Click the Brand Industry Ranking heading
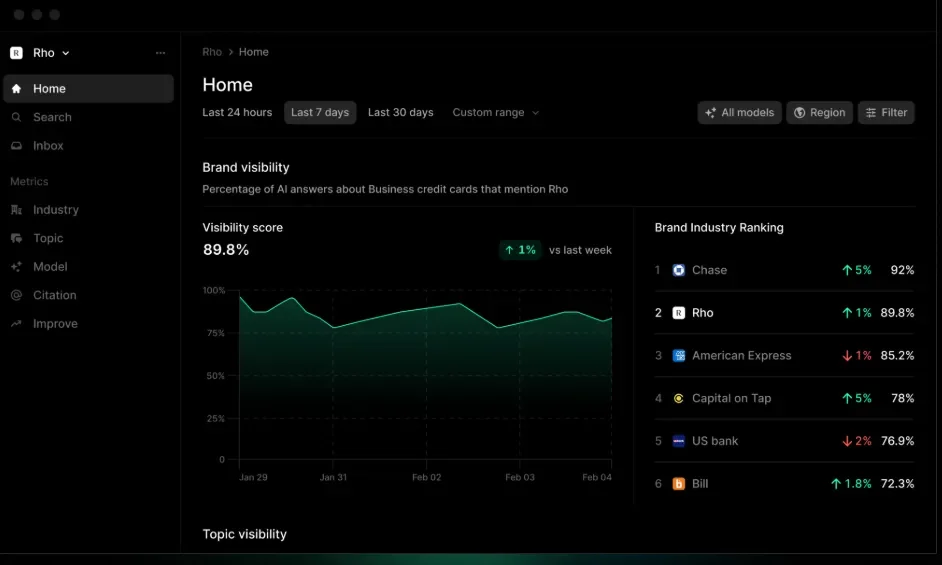This screenshot has width=942, height=565. 719,228
